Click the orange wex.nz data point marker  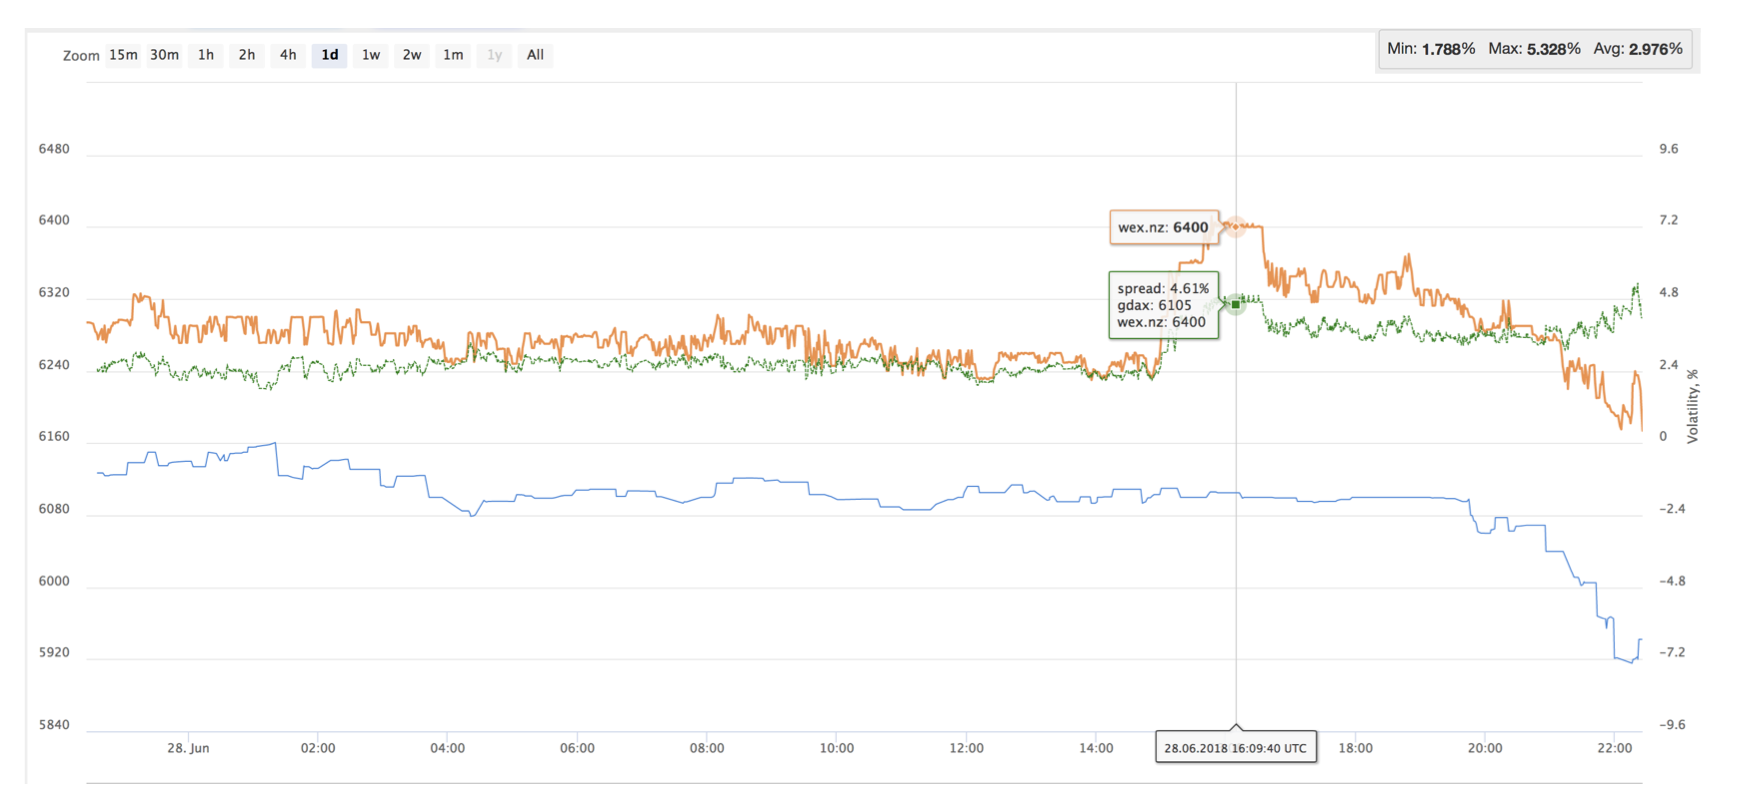pyautogui.click(x=1236, y=227)
